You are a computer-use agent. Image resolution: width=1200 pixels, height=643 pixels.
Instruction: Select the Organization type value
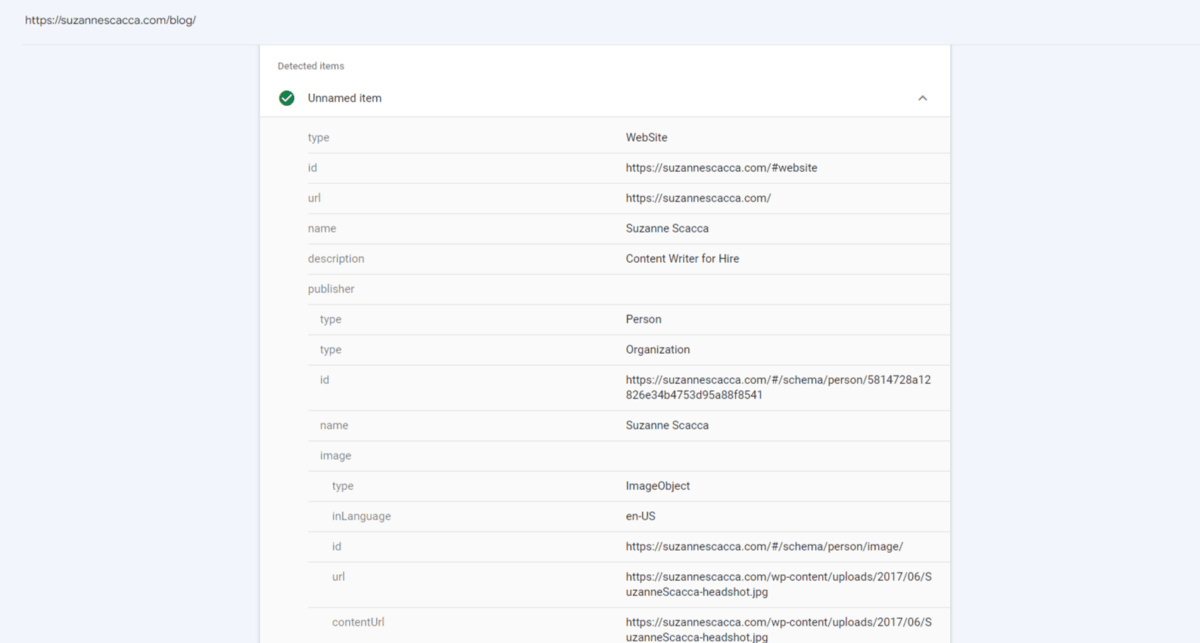pyautogui.click(x=656, y=349)
